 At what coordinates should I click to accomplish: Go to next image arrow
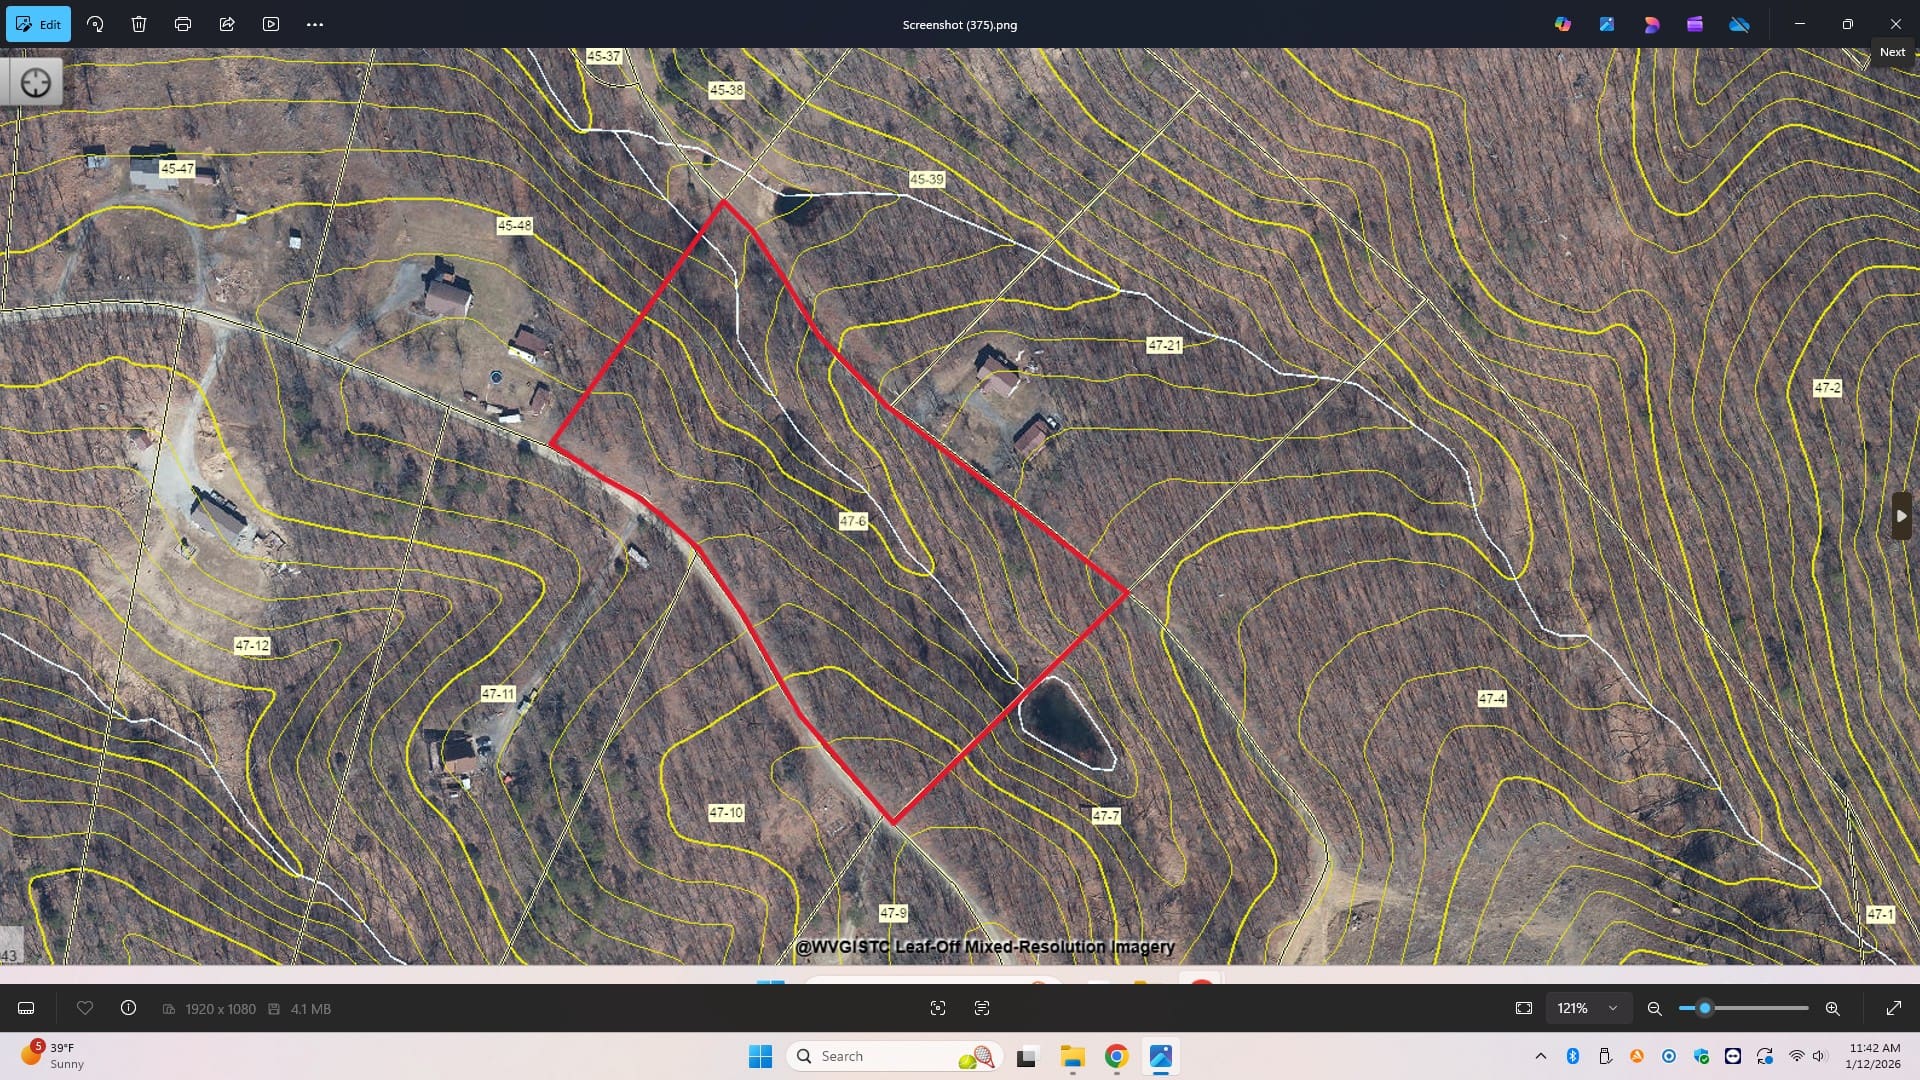[x=1901, y=516]
